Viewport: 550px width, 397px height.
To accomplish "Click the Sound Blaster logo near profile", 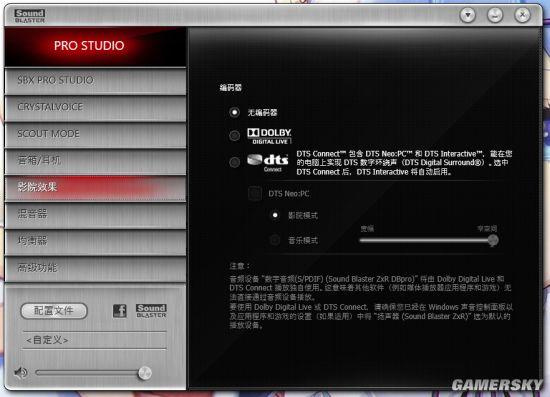I will [x=151, y=311].
